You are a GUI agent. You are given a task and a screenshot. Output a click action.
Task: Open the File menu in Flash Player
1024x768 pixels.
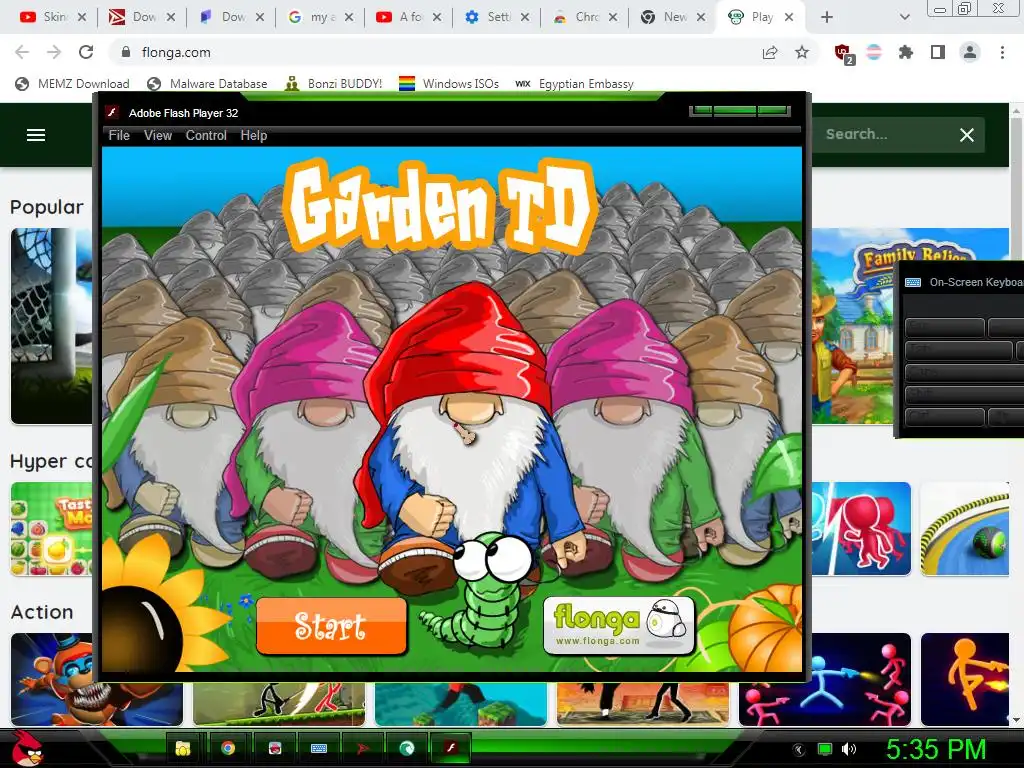pos(119,135)
